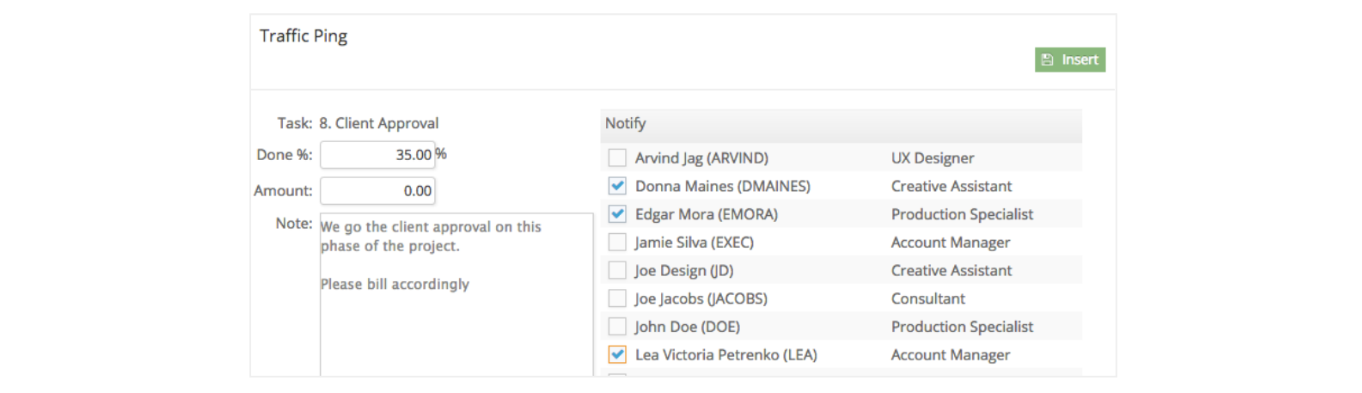Check the Arvind Jag (ARVIND) checkbox
1362x393 pixels.
[x=617, y=158]
